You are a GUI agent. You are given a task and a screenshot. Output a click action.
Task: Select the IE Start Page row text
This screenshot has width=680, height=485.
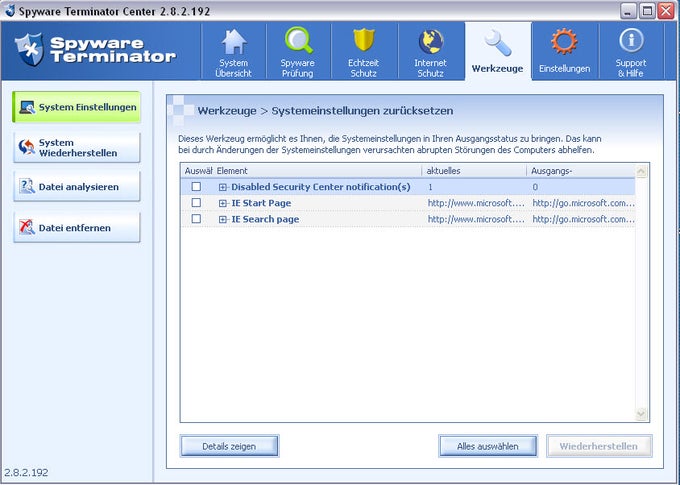point(261,203)
